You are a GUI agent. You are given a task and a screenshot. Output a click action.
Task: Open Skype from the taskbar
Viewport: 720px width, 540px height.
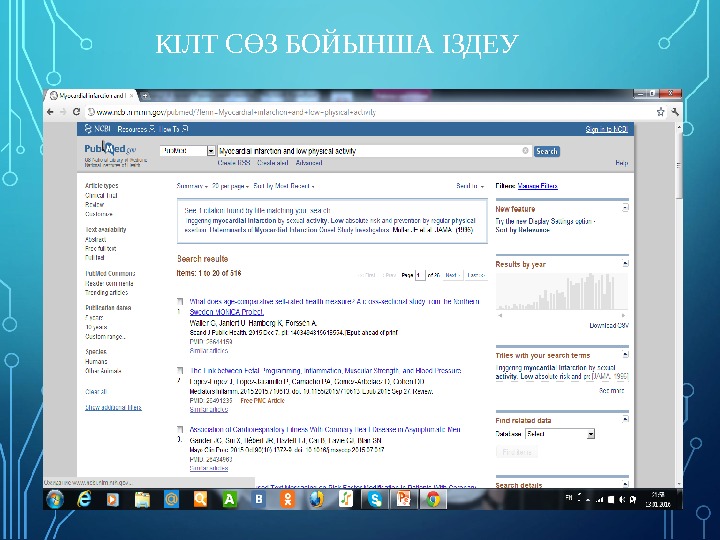pos(375,499)
